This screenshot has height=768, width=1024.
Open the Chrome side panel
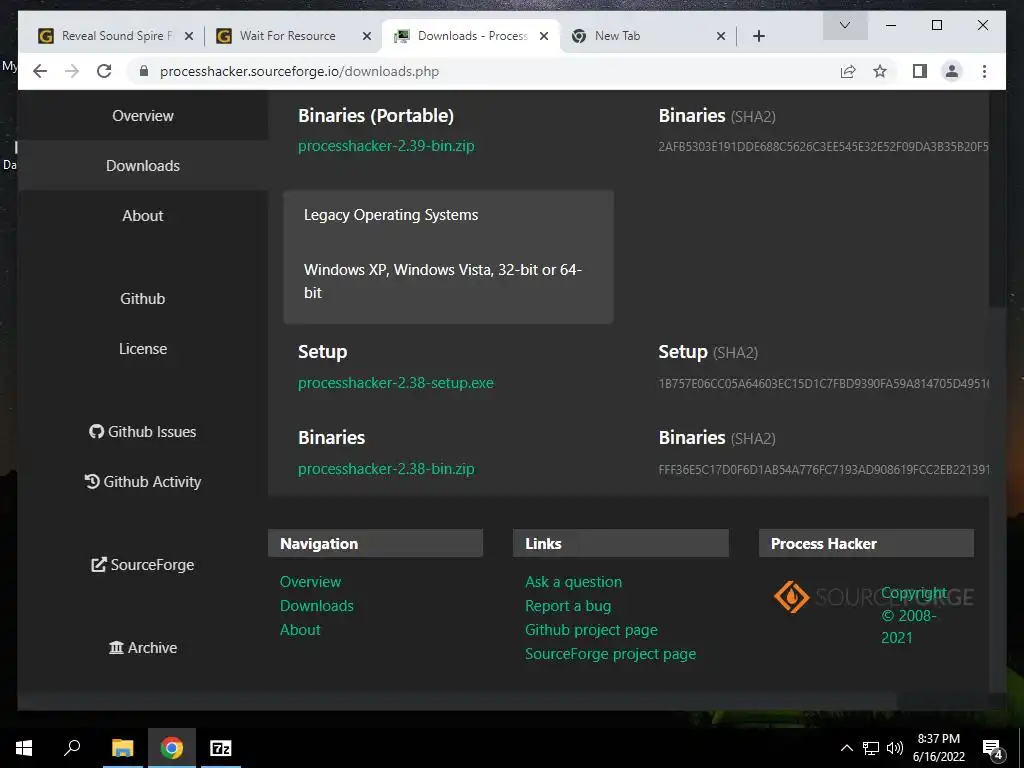[920, 71]
